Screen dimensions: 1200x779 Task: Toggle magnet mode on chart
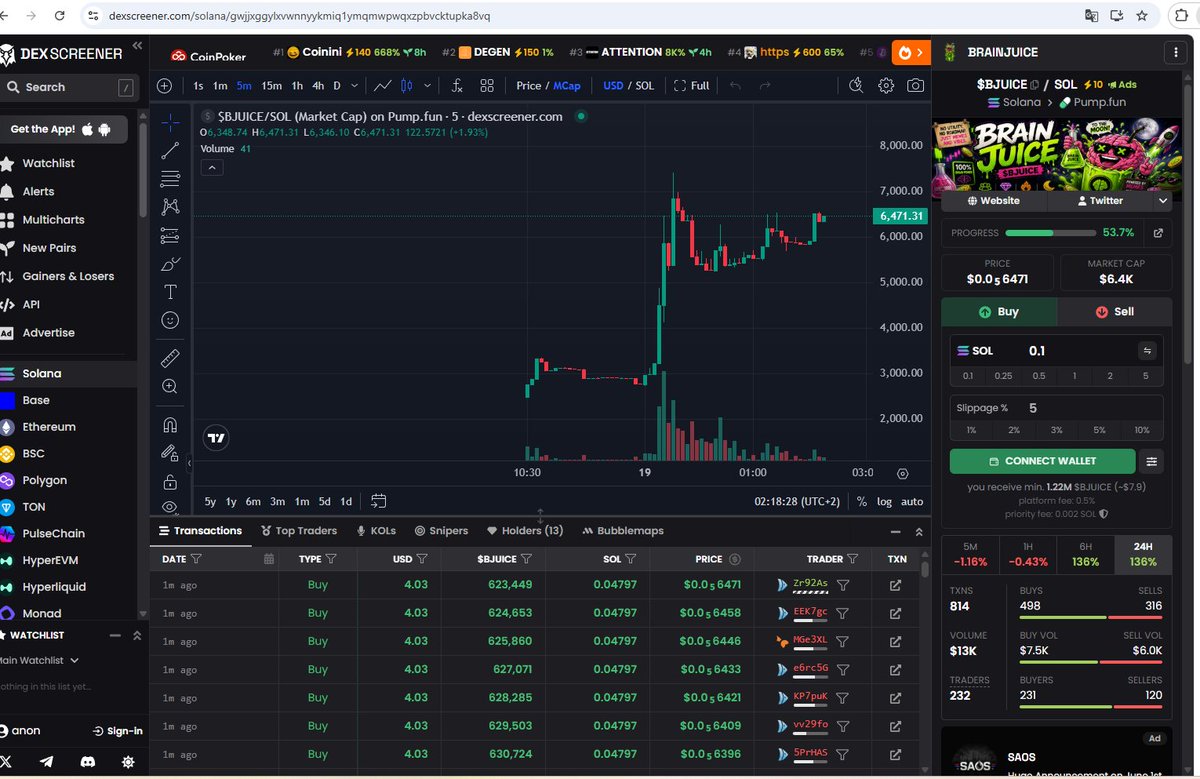point(170,425)
